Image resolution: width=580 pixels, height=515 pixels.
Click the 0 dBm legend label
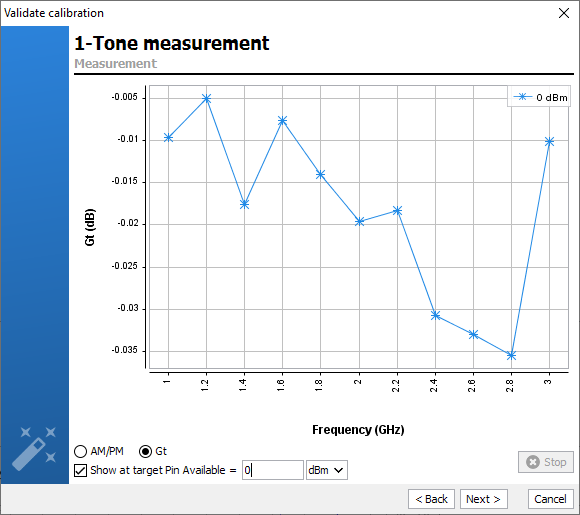(x=552, y=98)
